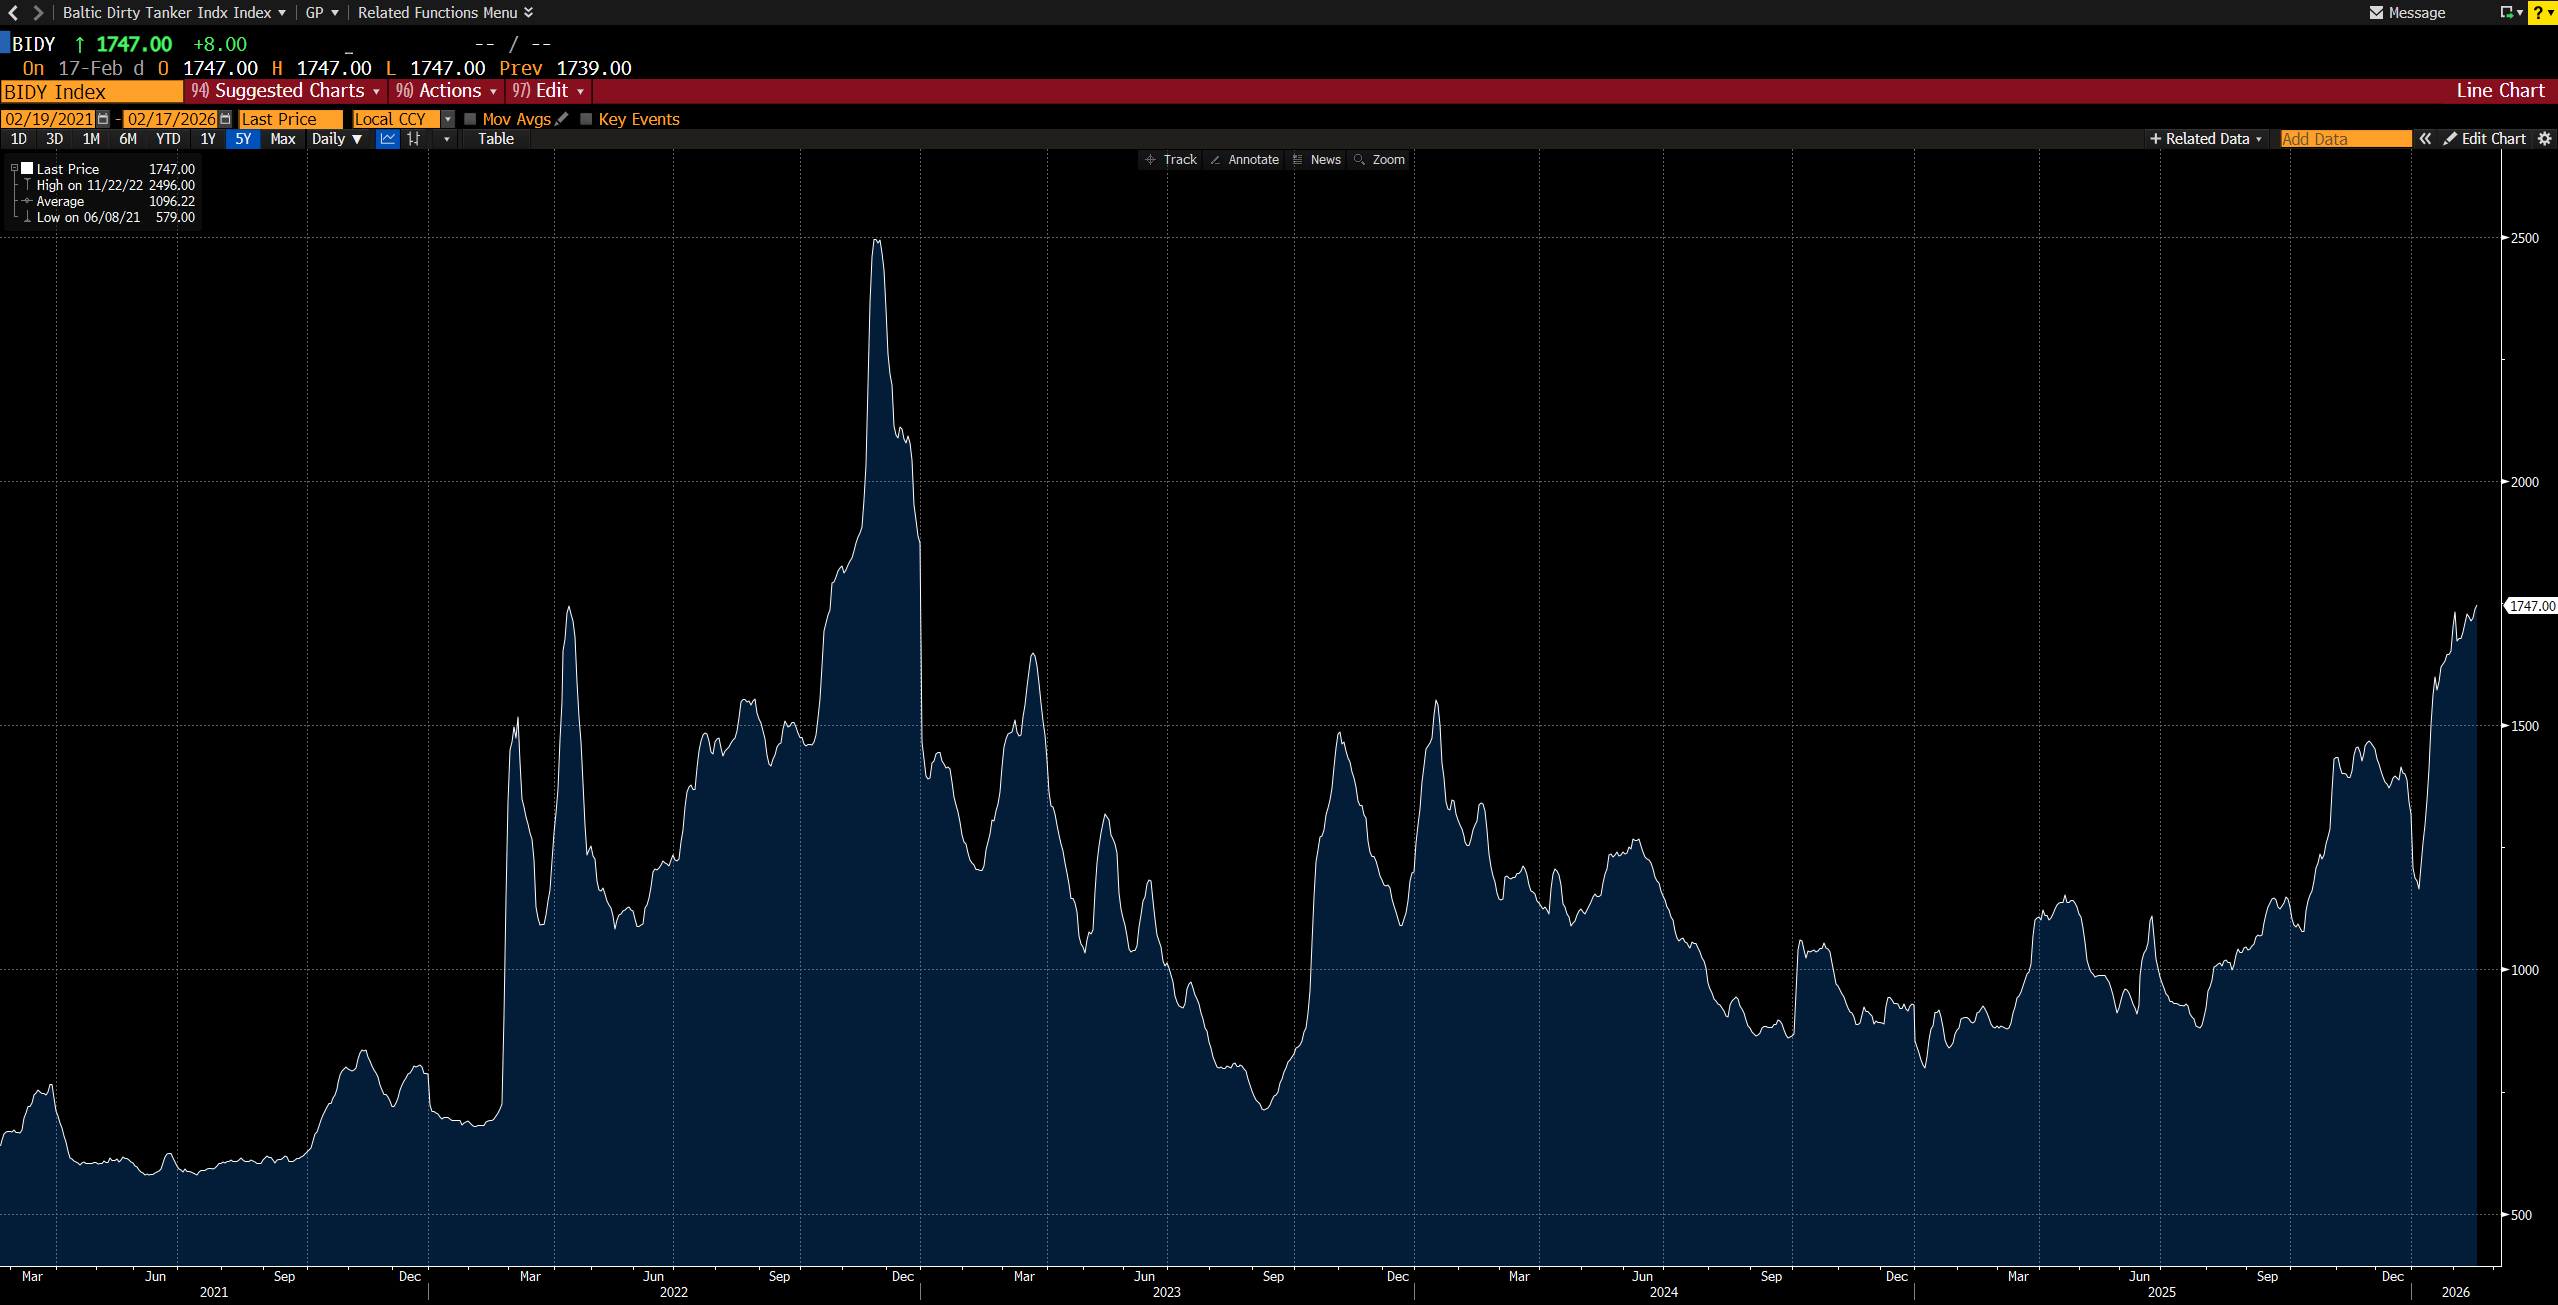
Task: Collapse the Last Price legend tree
Action: [x=14, y=169]
